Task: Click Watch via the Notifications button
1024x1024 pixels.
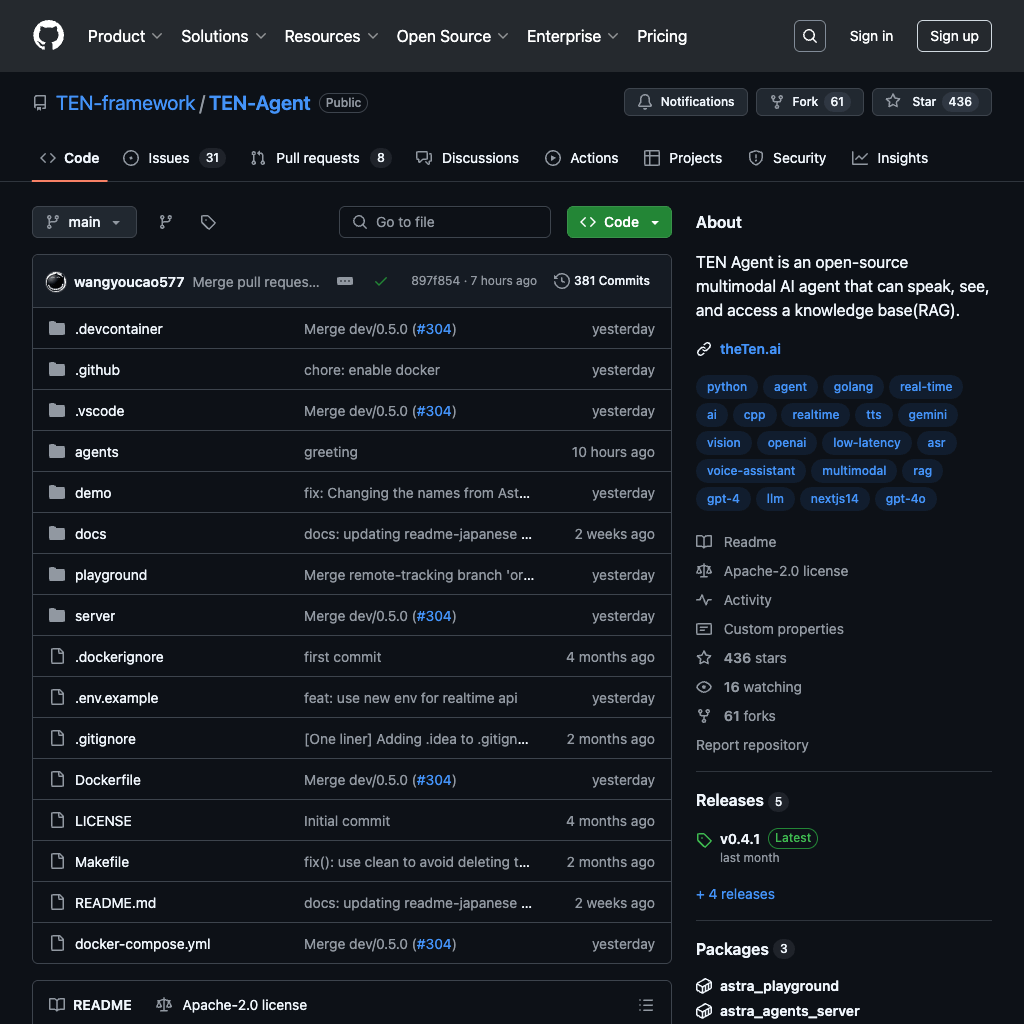Action: pos(685,101)
